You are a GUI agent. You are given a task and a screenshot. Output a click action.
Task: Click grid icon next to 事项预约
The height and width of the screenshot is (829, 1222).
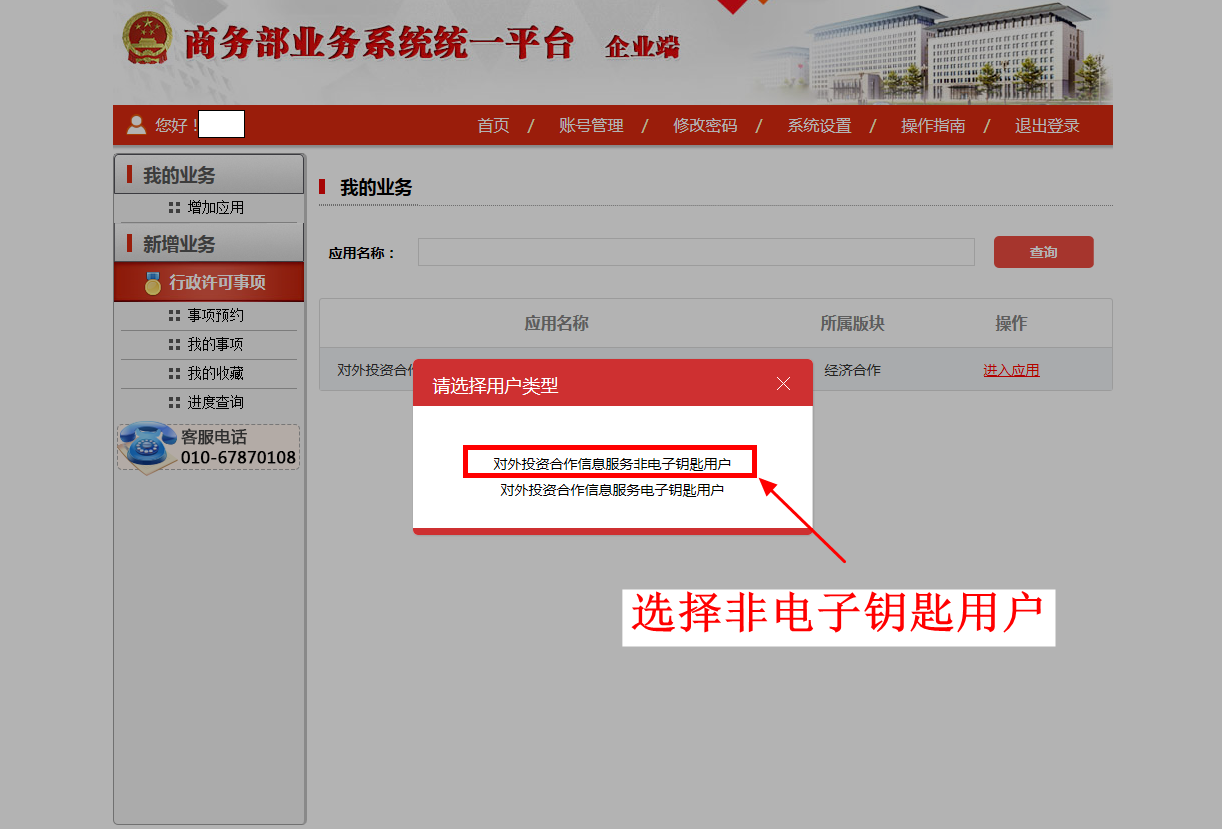pos(174,316)
